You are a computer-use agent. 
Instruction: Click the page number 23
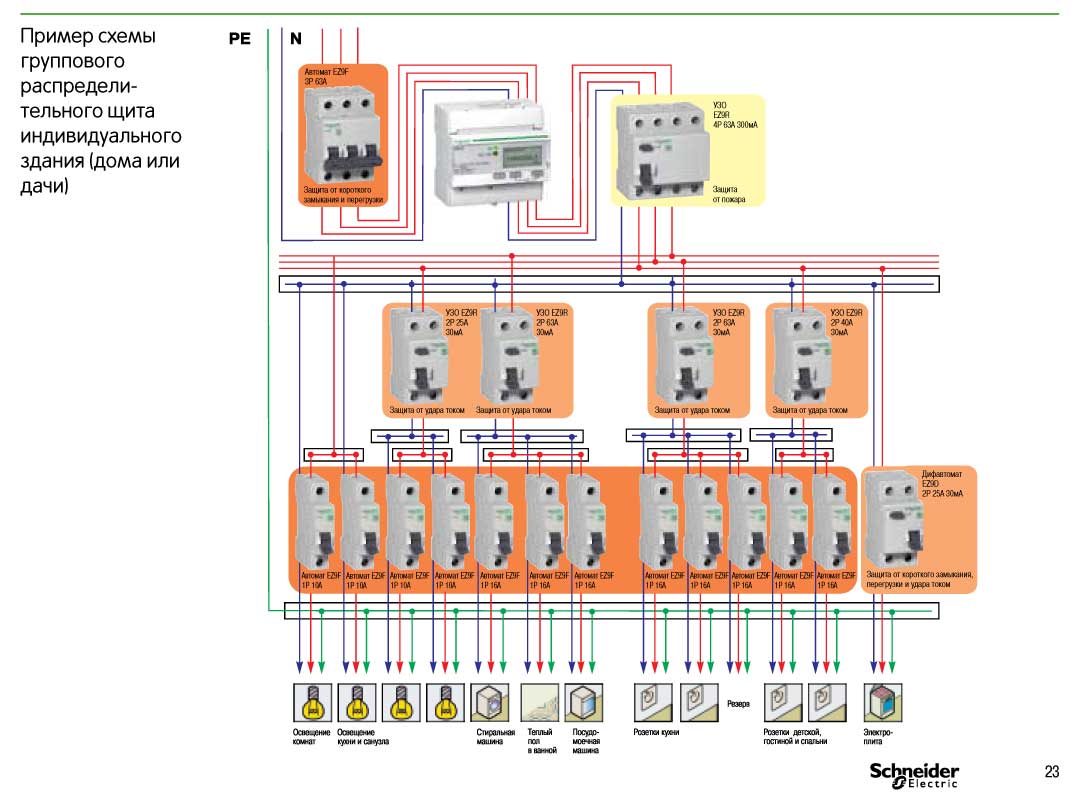1051,771
